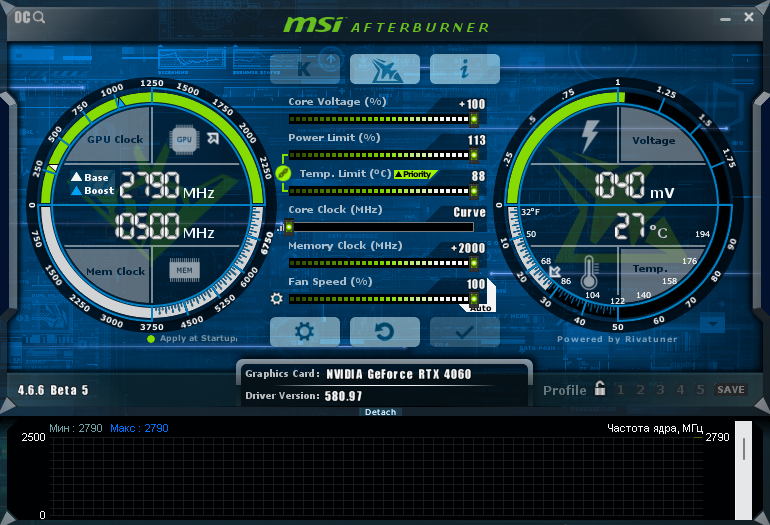The height and width of the screenshot is (525, 770).
Task: Click the Temp. Limit 88 value
Action: [x=478, y=176]
